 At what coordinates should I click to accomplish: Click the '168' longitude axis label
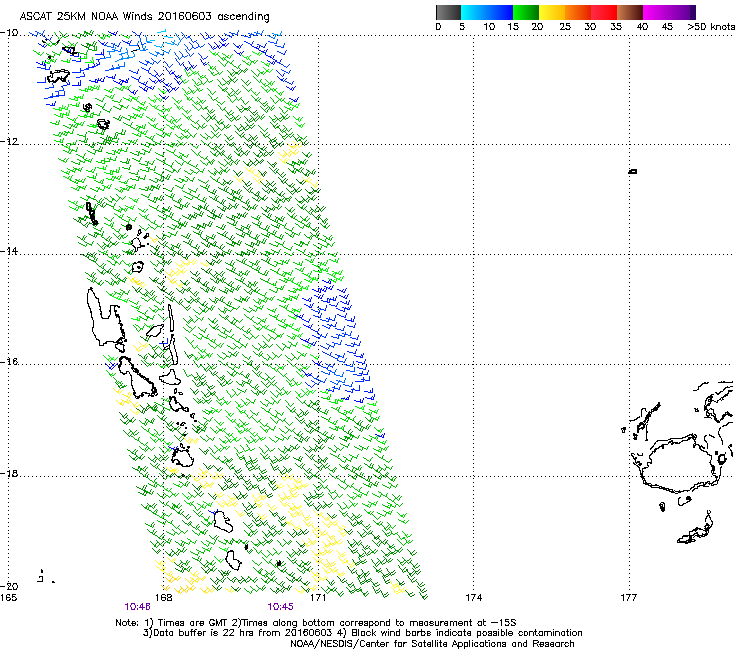click(x=163, y=598)
